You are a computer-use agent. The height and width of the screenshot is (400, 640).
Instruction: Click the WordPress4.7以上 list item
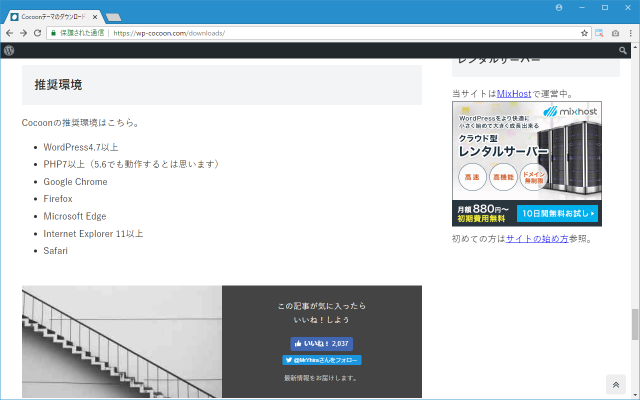(x=81, y=147)
